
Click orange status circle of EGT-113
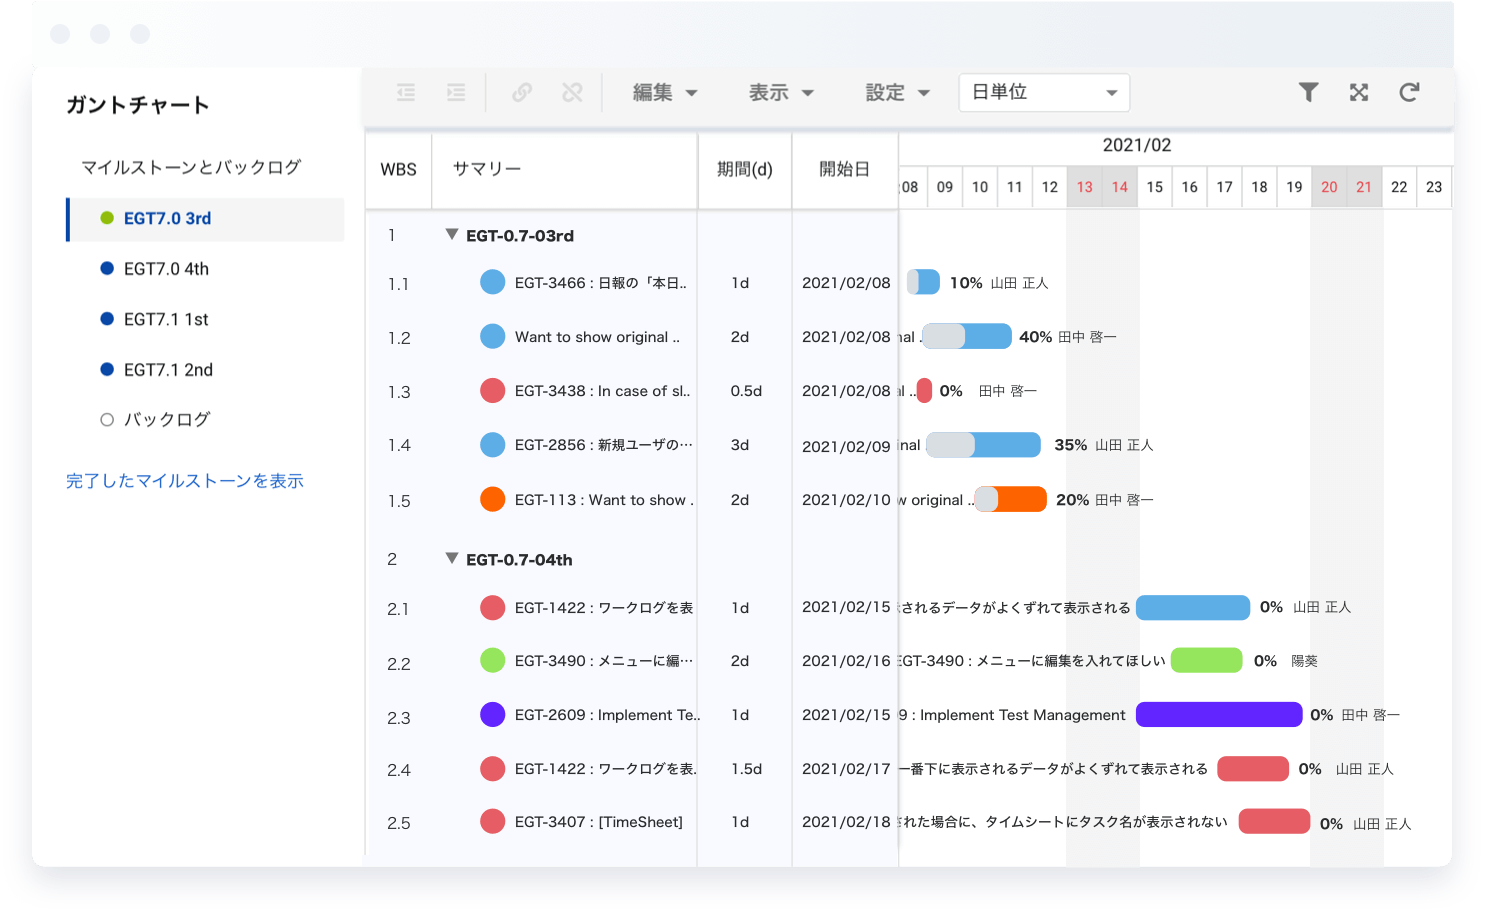click(x=492, y=499)
